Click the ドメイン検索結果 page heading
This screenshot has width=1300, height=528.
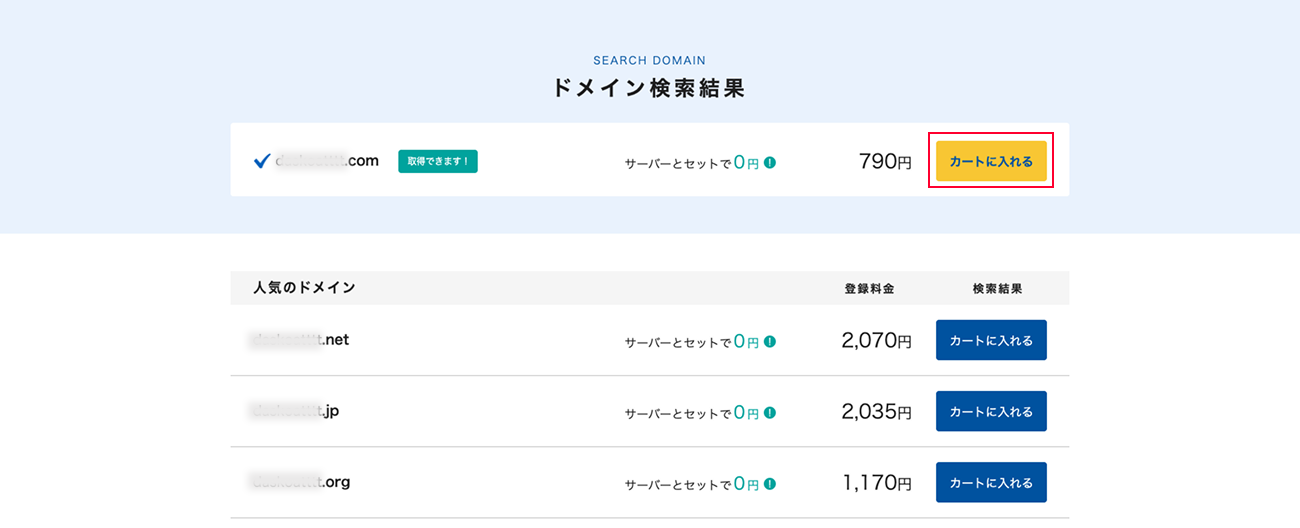point(649,88)
